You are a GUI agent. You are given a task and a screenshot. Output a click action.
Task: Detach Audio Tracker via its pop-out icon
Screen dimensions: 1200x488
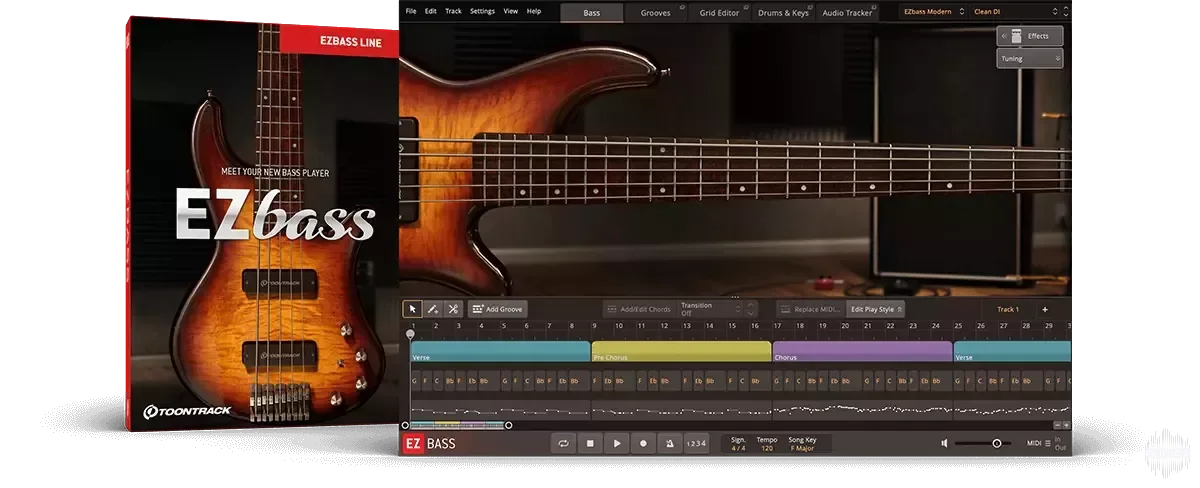872,7
